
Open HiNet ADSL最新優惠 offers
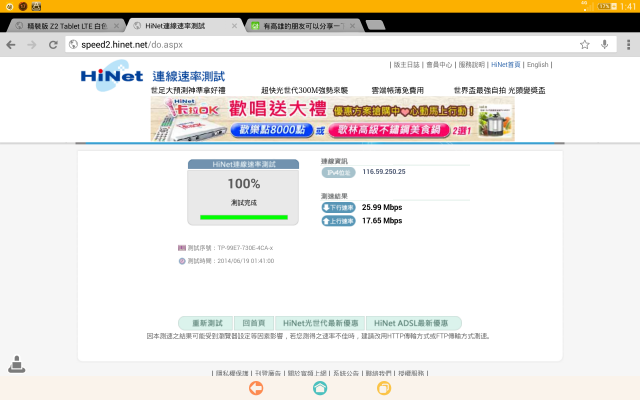(413, 323)
